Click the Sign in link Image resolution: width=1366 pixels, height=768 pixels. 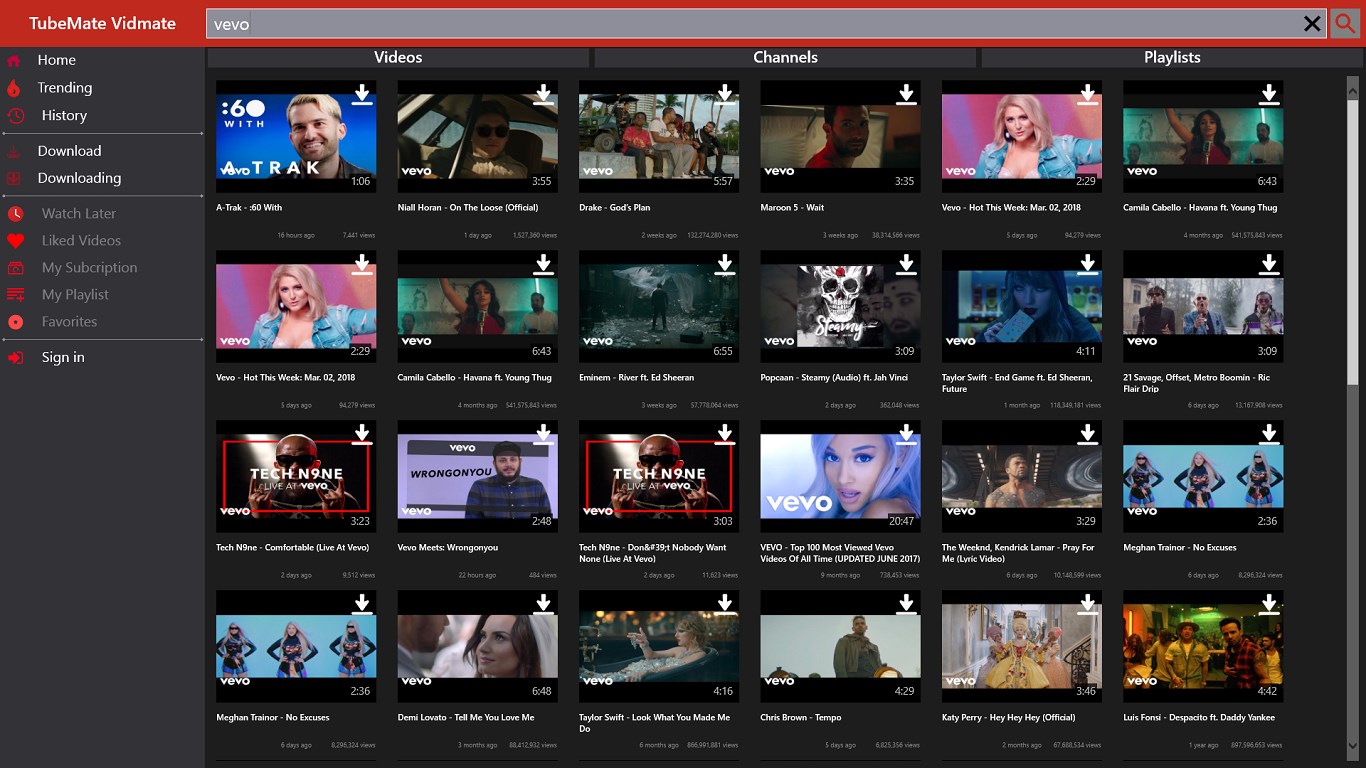63,358
